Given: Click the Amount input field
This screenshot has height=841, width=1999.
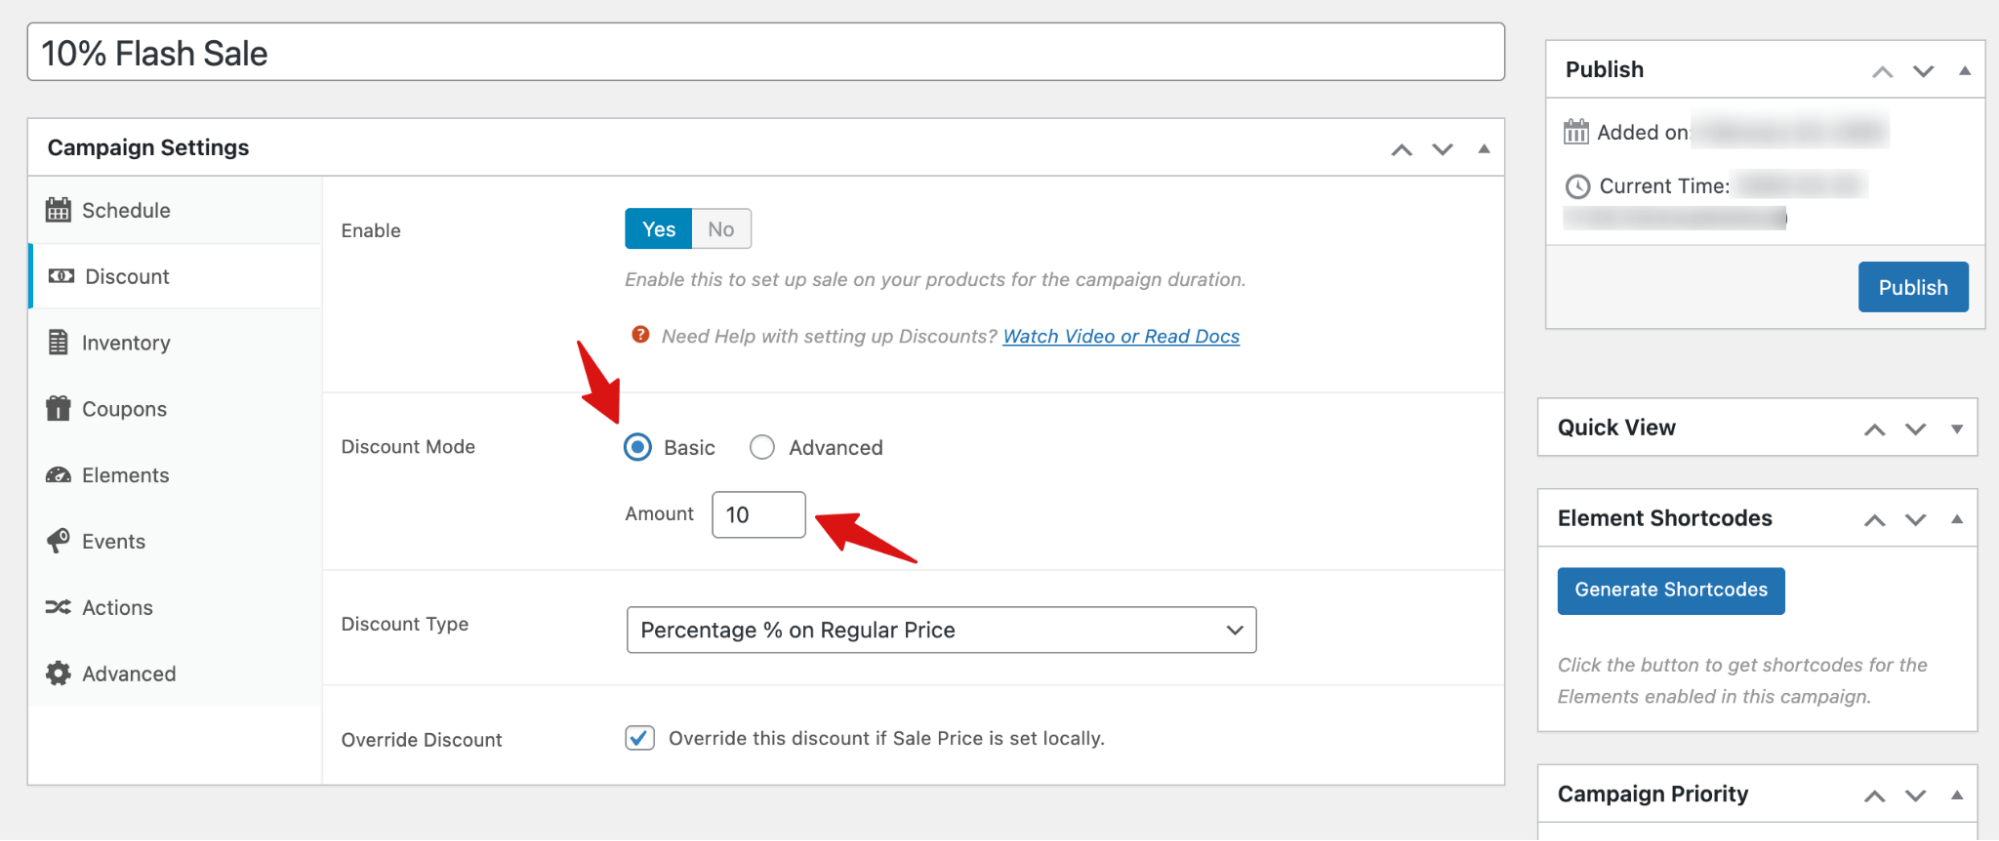Looking at the screenshot, I should coord(758,515).
